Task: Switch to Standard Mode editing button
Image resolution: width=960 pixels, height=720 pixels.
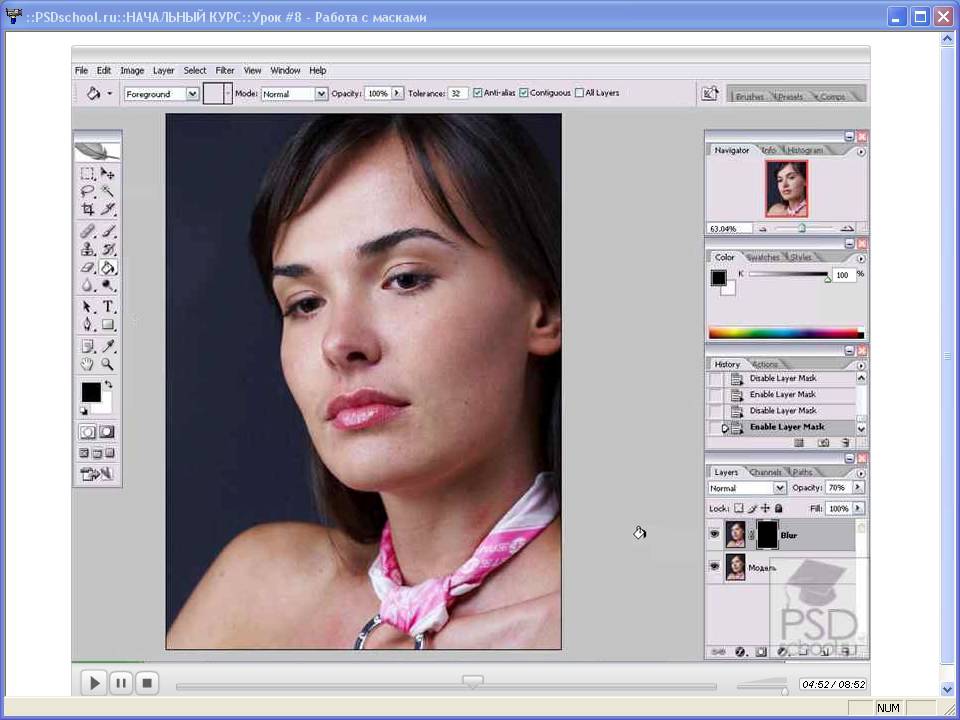Action: pyautogui.click(x=88, y=432)
